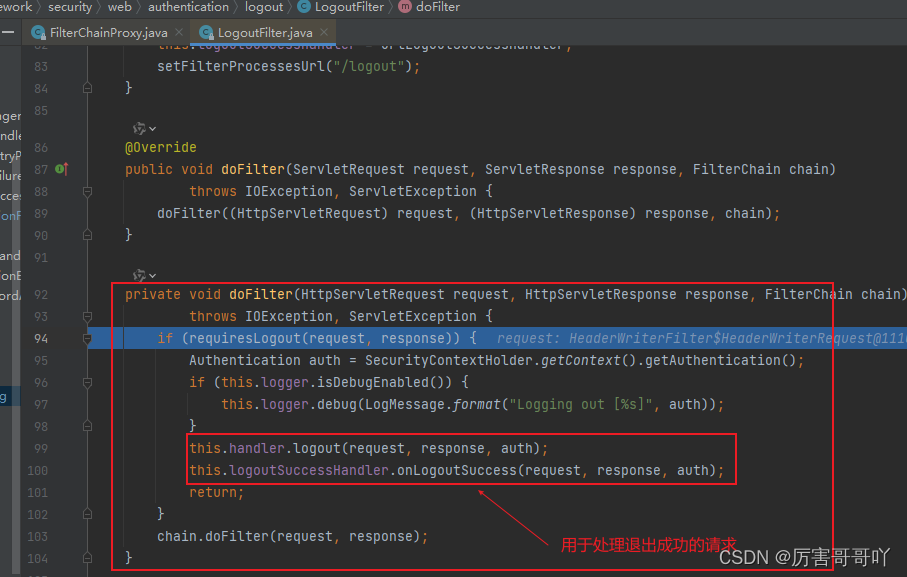Select the LogoutFilter.java editor tab
Screen dimensions: 907x577
[263, 31]
